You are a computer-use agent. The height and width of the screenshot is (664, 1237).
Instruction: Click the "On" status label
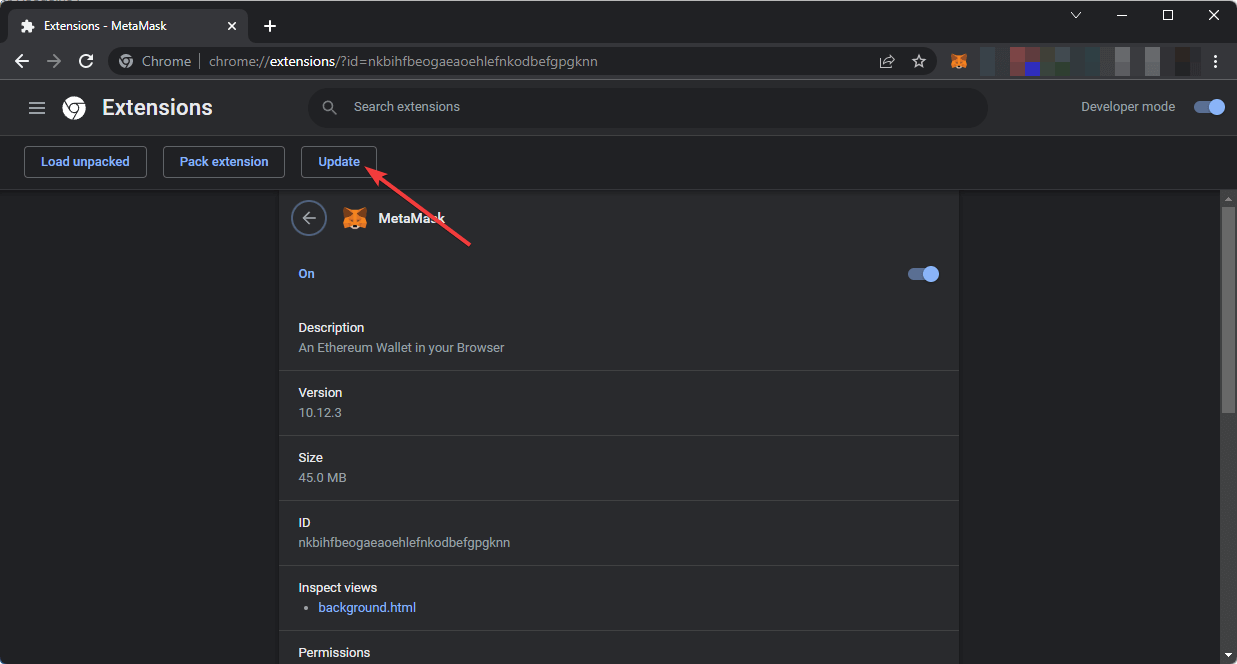point(307,274)
